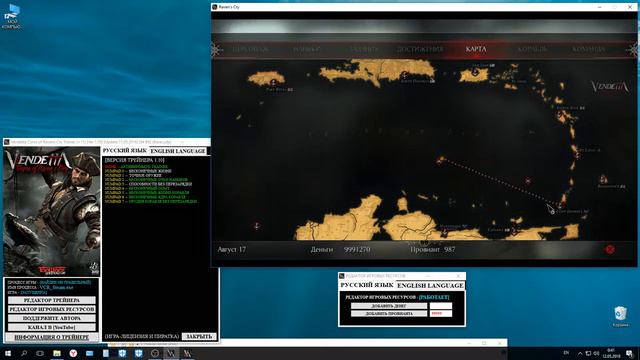Click РЕДАКТОР ИГРОВЫХ РЕСУРСОВ button
Screen dimensions: 640x360
click(x=51, y=309)
